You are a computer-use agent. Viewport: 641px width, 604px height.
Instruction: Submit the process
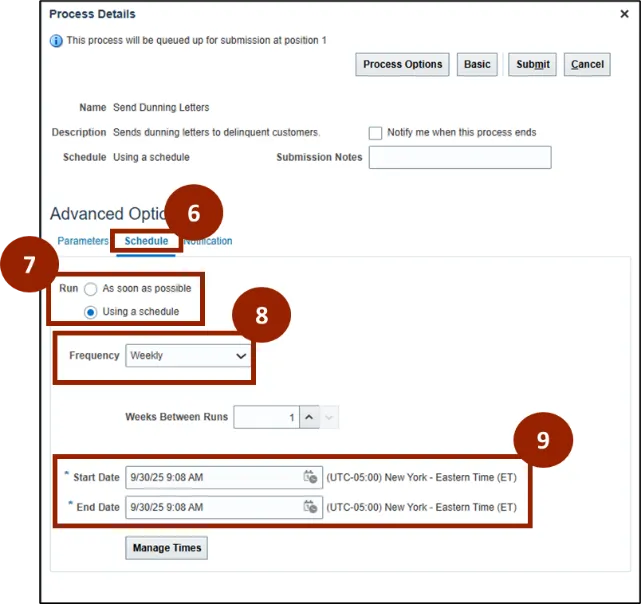click(532, 64)
